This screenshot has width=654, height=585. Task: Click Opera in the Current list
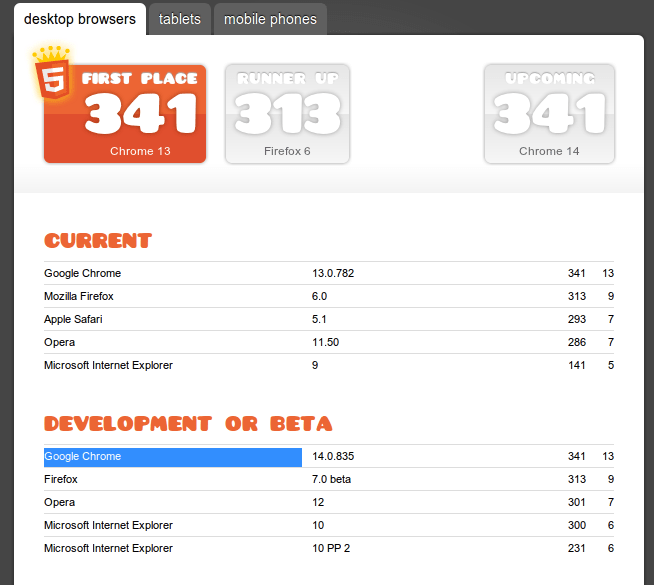pos(60,342)
